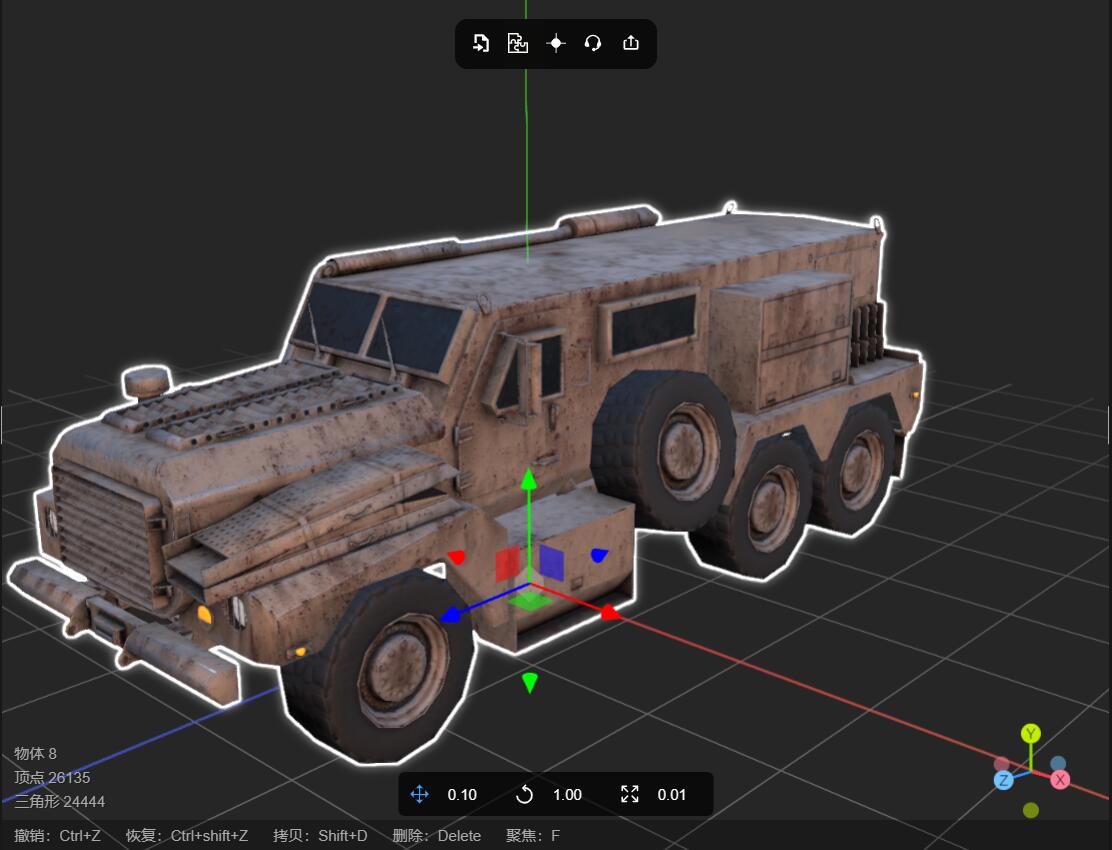
Task: Open the plugin puzzle icon in top toolbar
Action: (x=518, y=43)
